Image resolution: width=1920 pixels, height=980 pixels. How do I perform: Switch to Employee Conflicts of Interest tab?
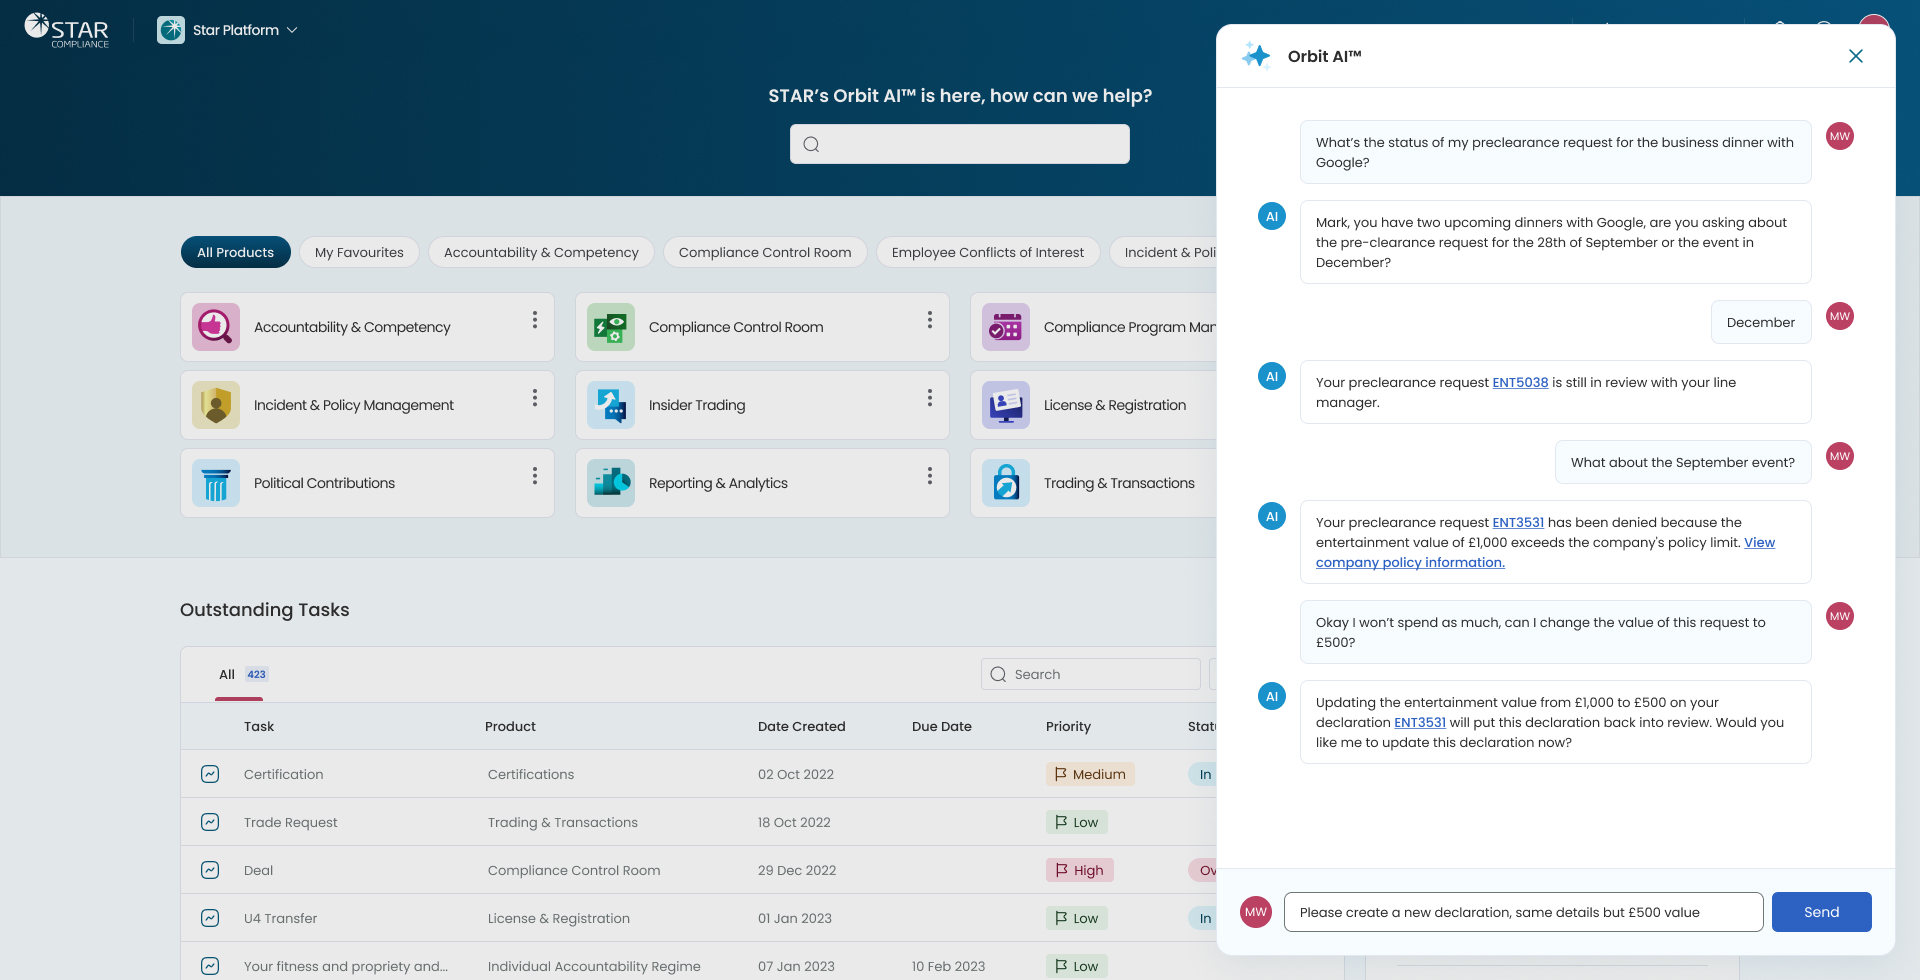(987, 252)
